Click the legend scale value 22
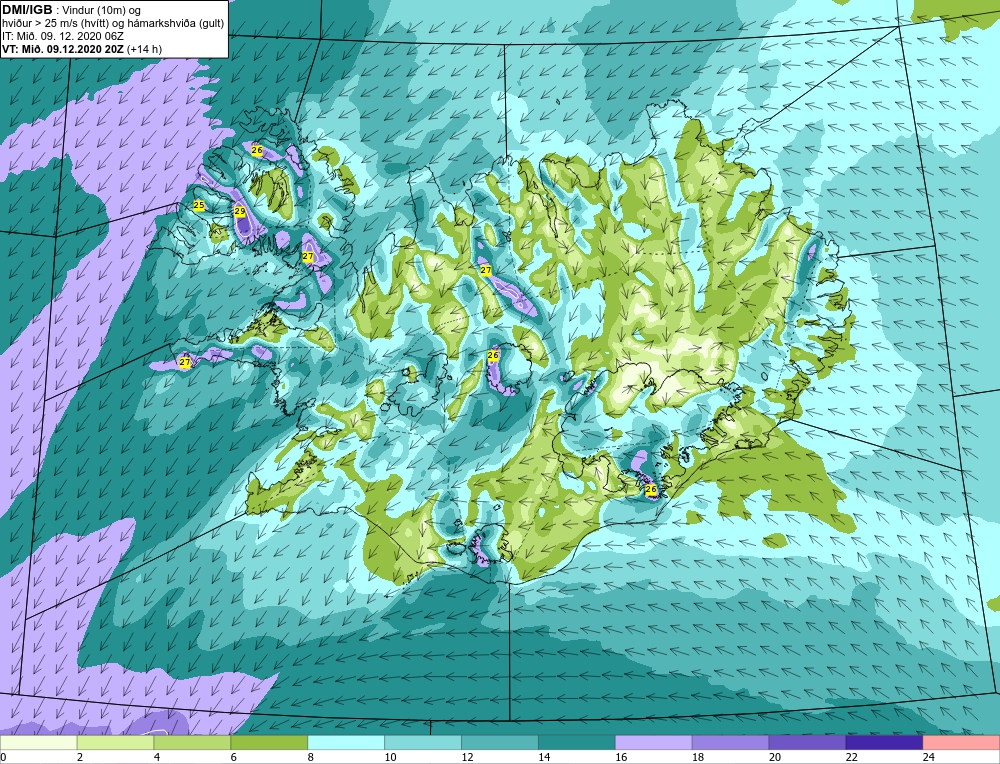The width and height of the screenshot is (1000, 764). tap(851, 757)
